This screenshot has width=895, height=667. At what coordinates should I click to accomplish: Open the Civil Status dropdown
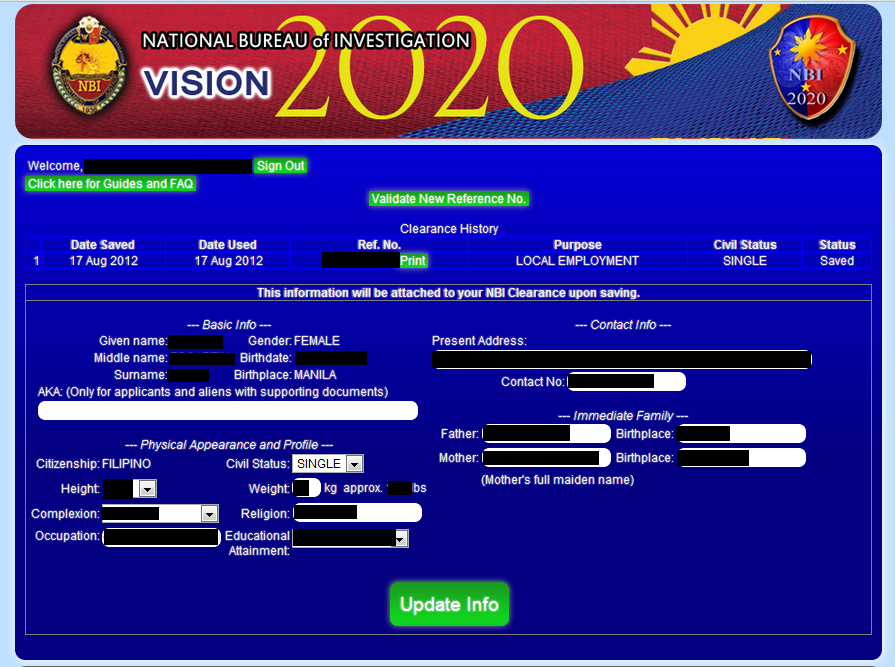[355, 463]
